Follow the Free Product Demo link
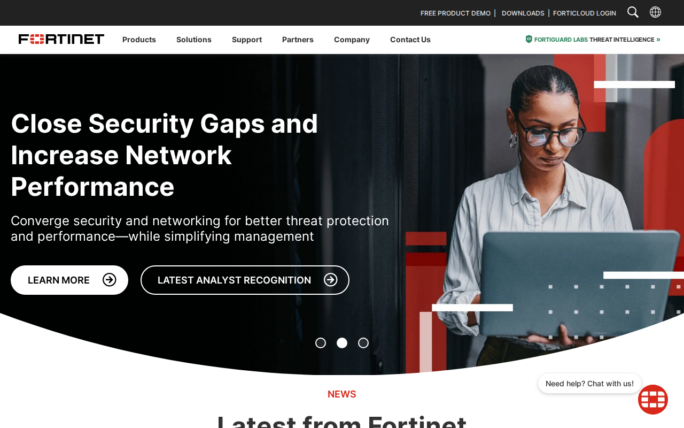Screen dimensions: 684x428 pos(455,14)
